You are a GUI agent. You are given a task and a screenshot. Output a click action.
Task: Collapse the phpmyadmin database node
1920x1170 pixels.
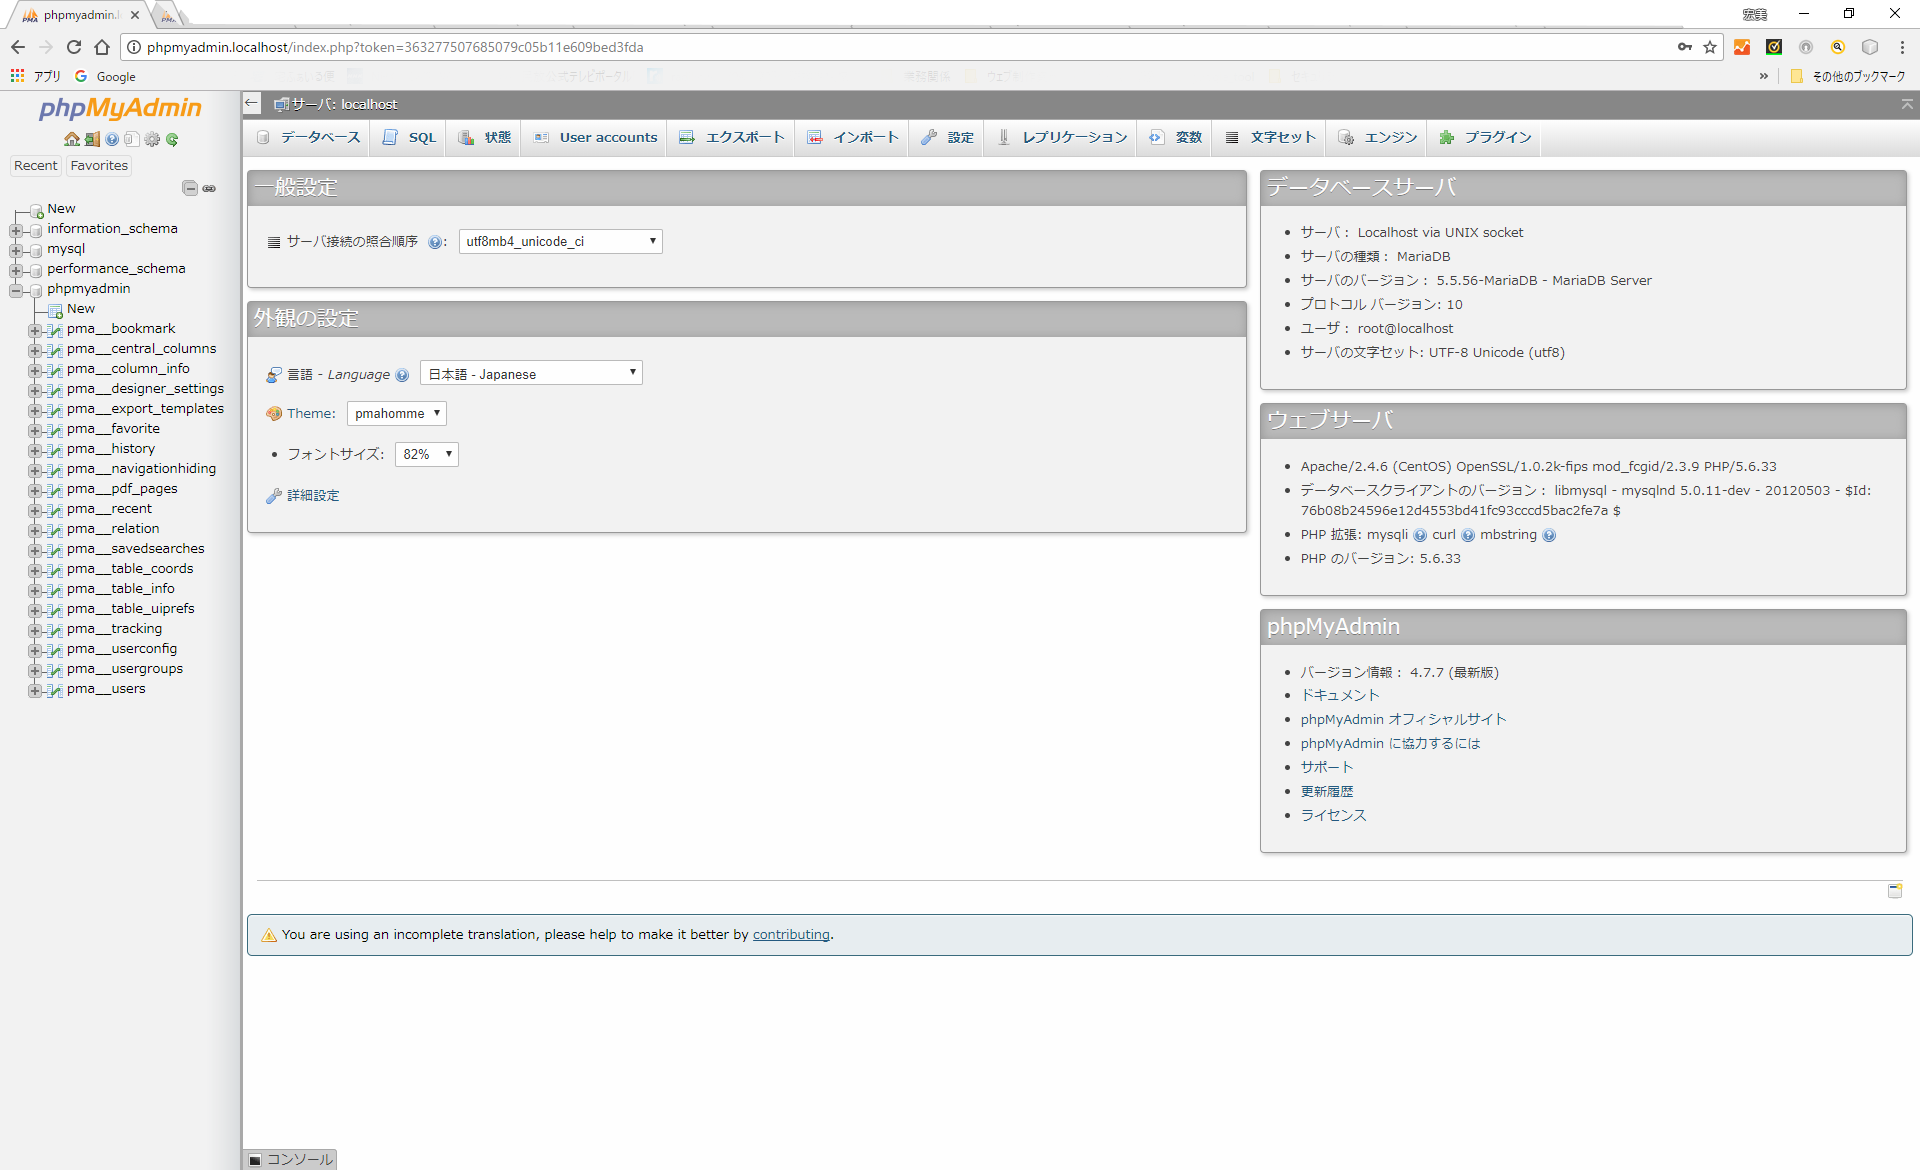15,290
